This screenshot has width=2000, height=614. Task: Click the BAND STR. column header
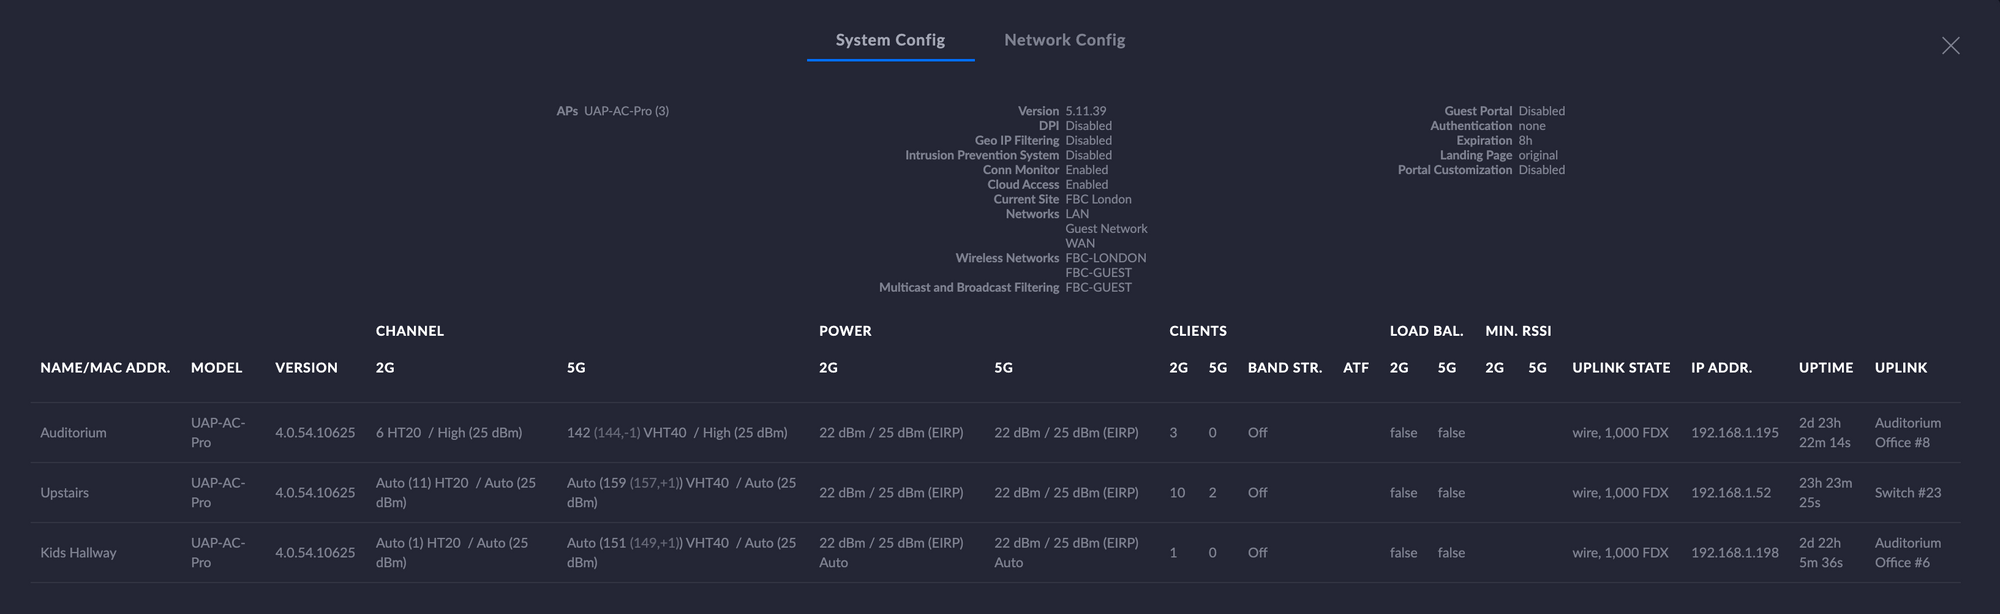[x=1284, y=368]
